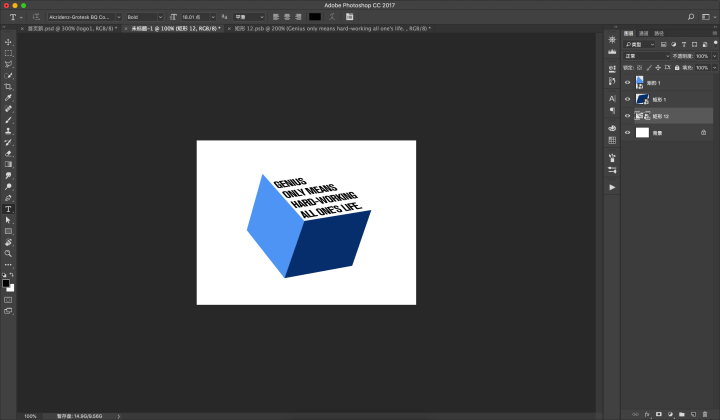Open the Character panel icon in the dock
The height and width of the screenshot is (420, 720).
pos(611,99)
